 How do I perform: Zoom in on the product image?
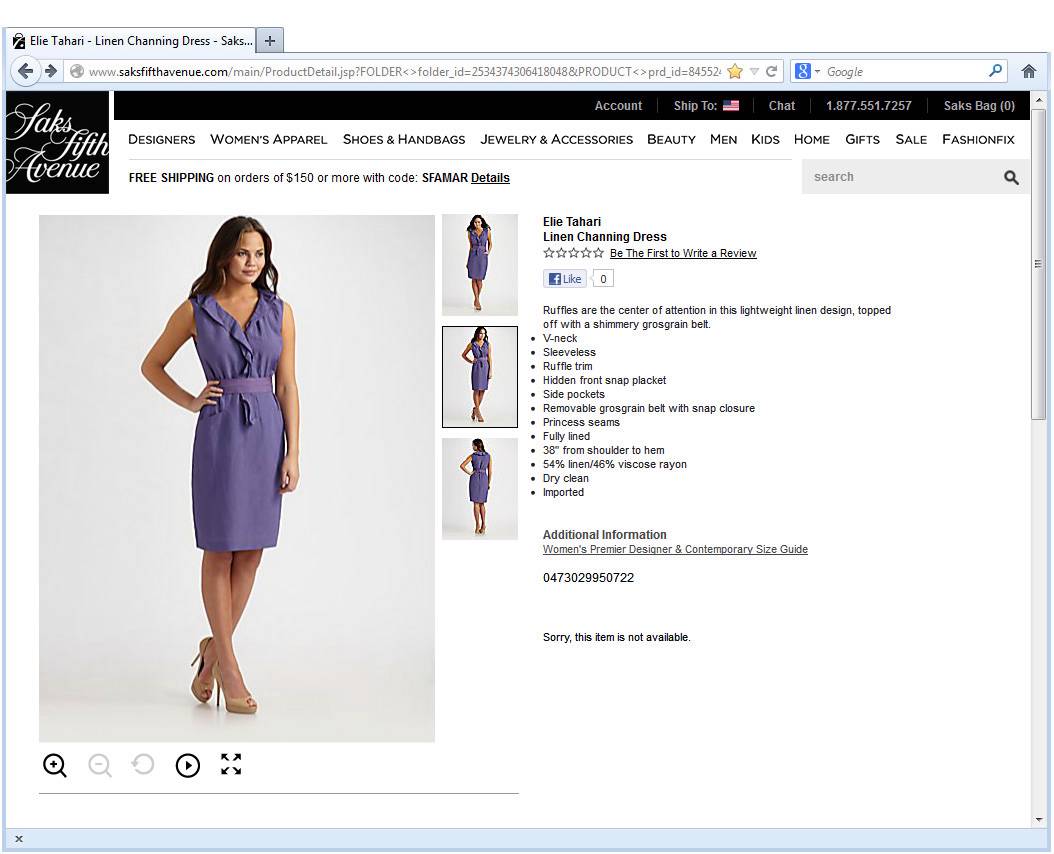pyautogui.click(x=54, y=765)
